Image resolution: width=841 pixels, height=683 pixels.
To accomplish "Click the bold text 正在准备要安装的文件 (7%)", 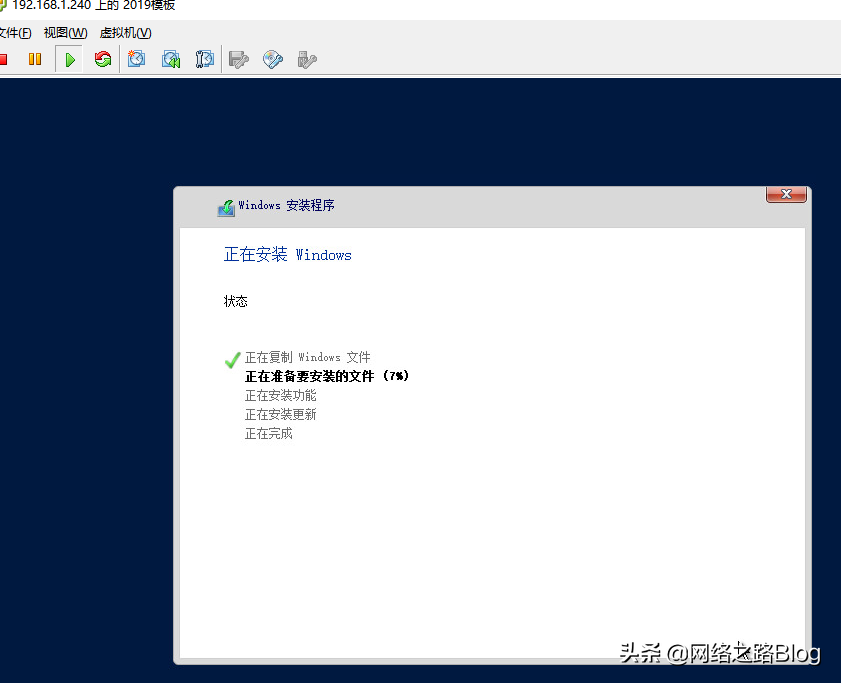I will click(327, 376).
